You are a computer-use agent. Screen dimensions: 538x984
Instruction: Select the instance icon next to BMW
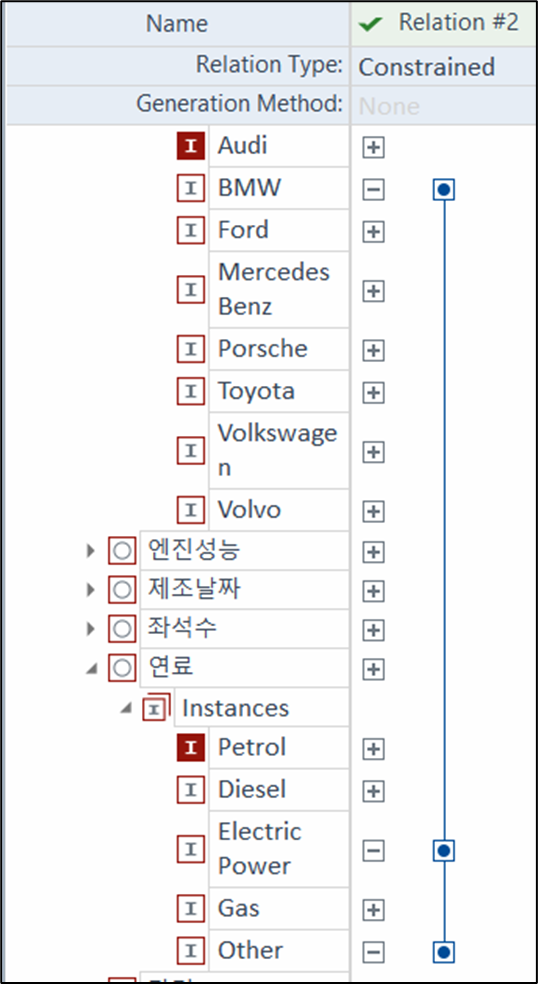[191, 188]
